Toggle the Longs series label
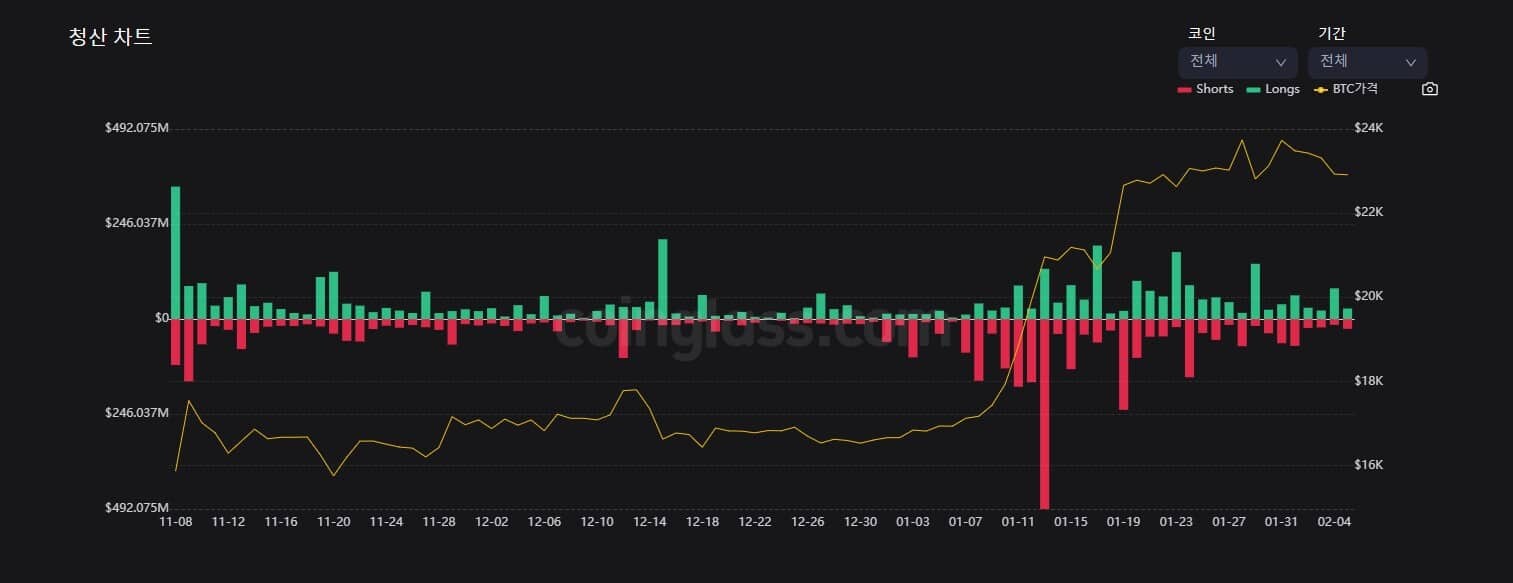This screenshot has width=1513, height=583. [x=1282, y=89]
